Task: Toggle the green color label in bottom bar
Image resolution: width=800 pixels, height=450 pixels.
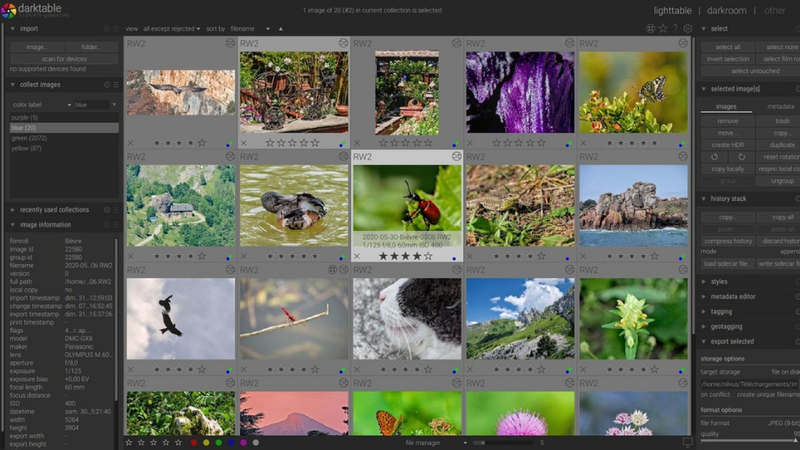Action: pyautogui.click(x=218, y=442)
